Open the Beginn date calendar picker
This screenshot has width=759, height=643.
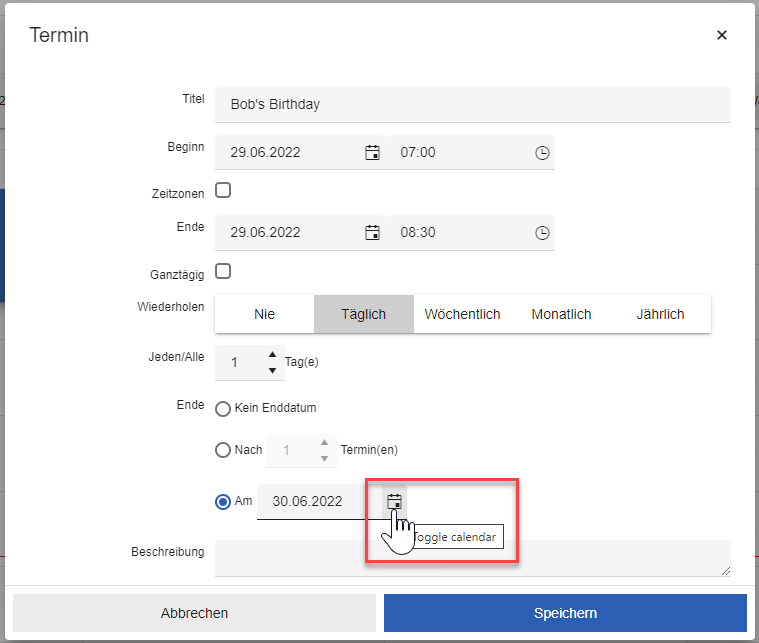(x=372, y=153)
